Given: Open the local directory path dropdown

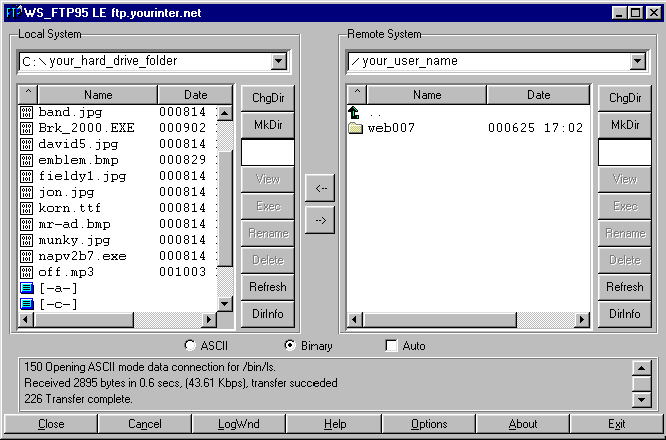Looking at the screenshot, I should (279, 61).
